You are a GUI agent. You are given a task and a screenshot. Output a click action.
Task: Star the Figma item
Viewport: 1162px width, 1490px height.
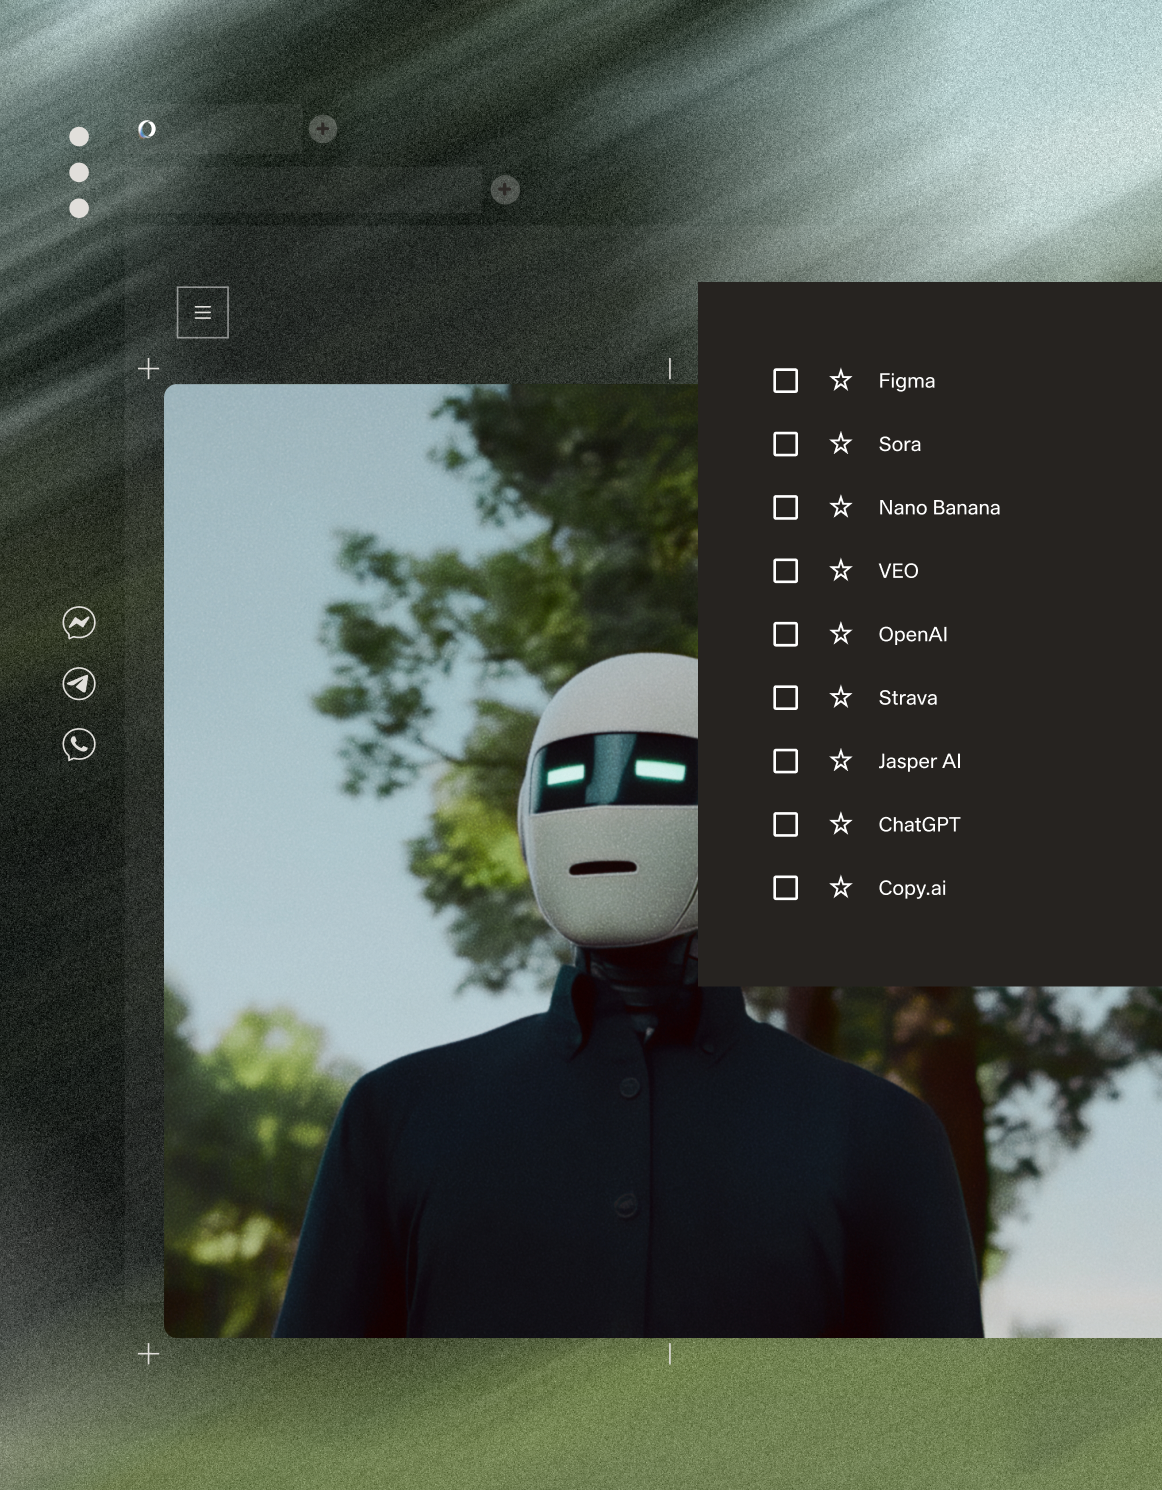841,380
